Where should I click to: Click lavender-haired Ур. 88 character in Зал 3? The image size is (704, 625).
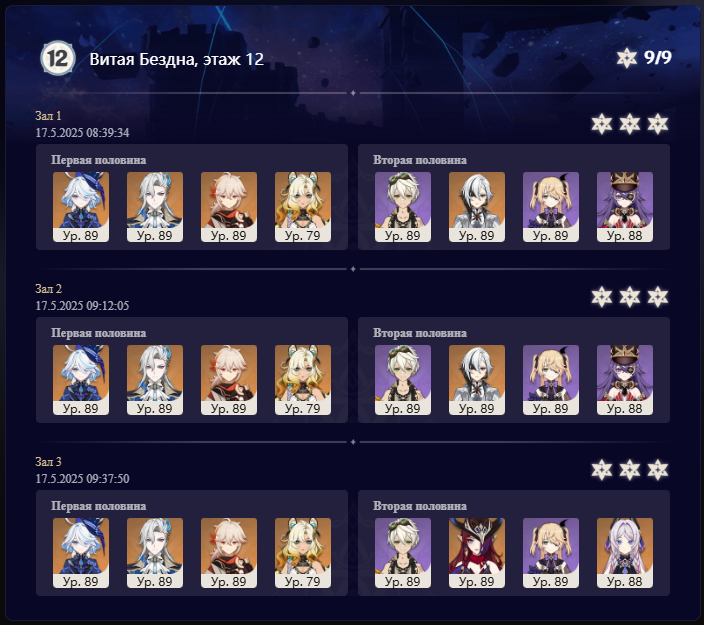click(x=625, y=553)
